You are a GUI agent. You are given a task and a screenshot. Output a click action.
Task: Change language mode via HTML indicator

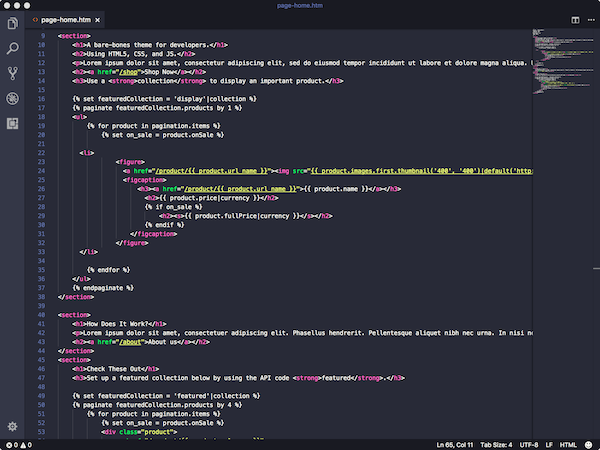[x=568, y=445]
